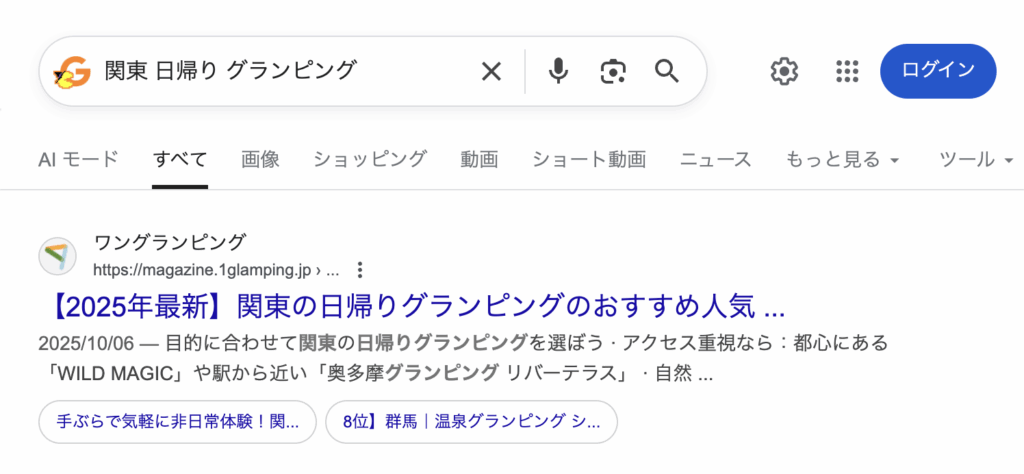Viewport: 1024px width, 474px height.
Task: Switch to the 画像 tab
Action: click(260, 159)
